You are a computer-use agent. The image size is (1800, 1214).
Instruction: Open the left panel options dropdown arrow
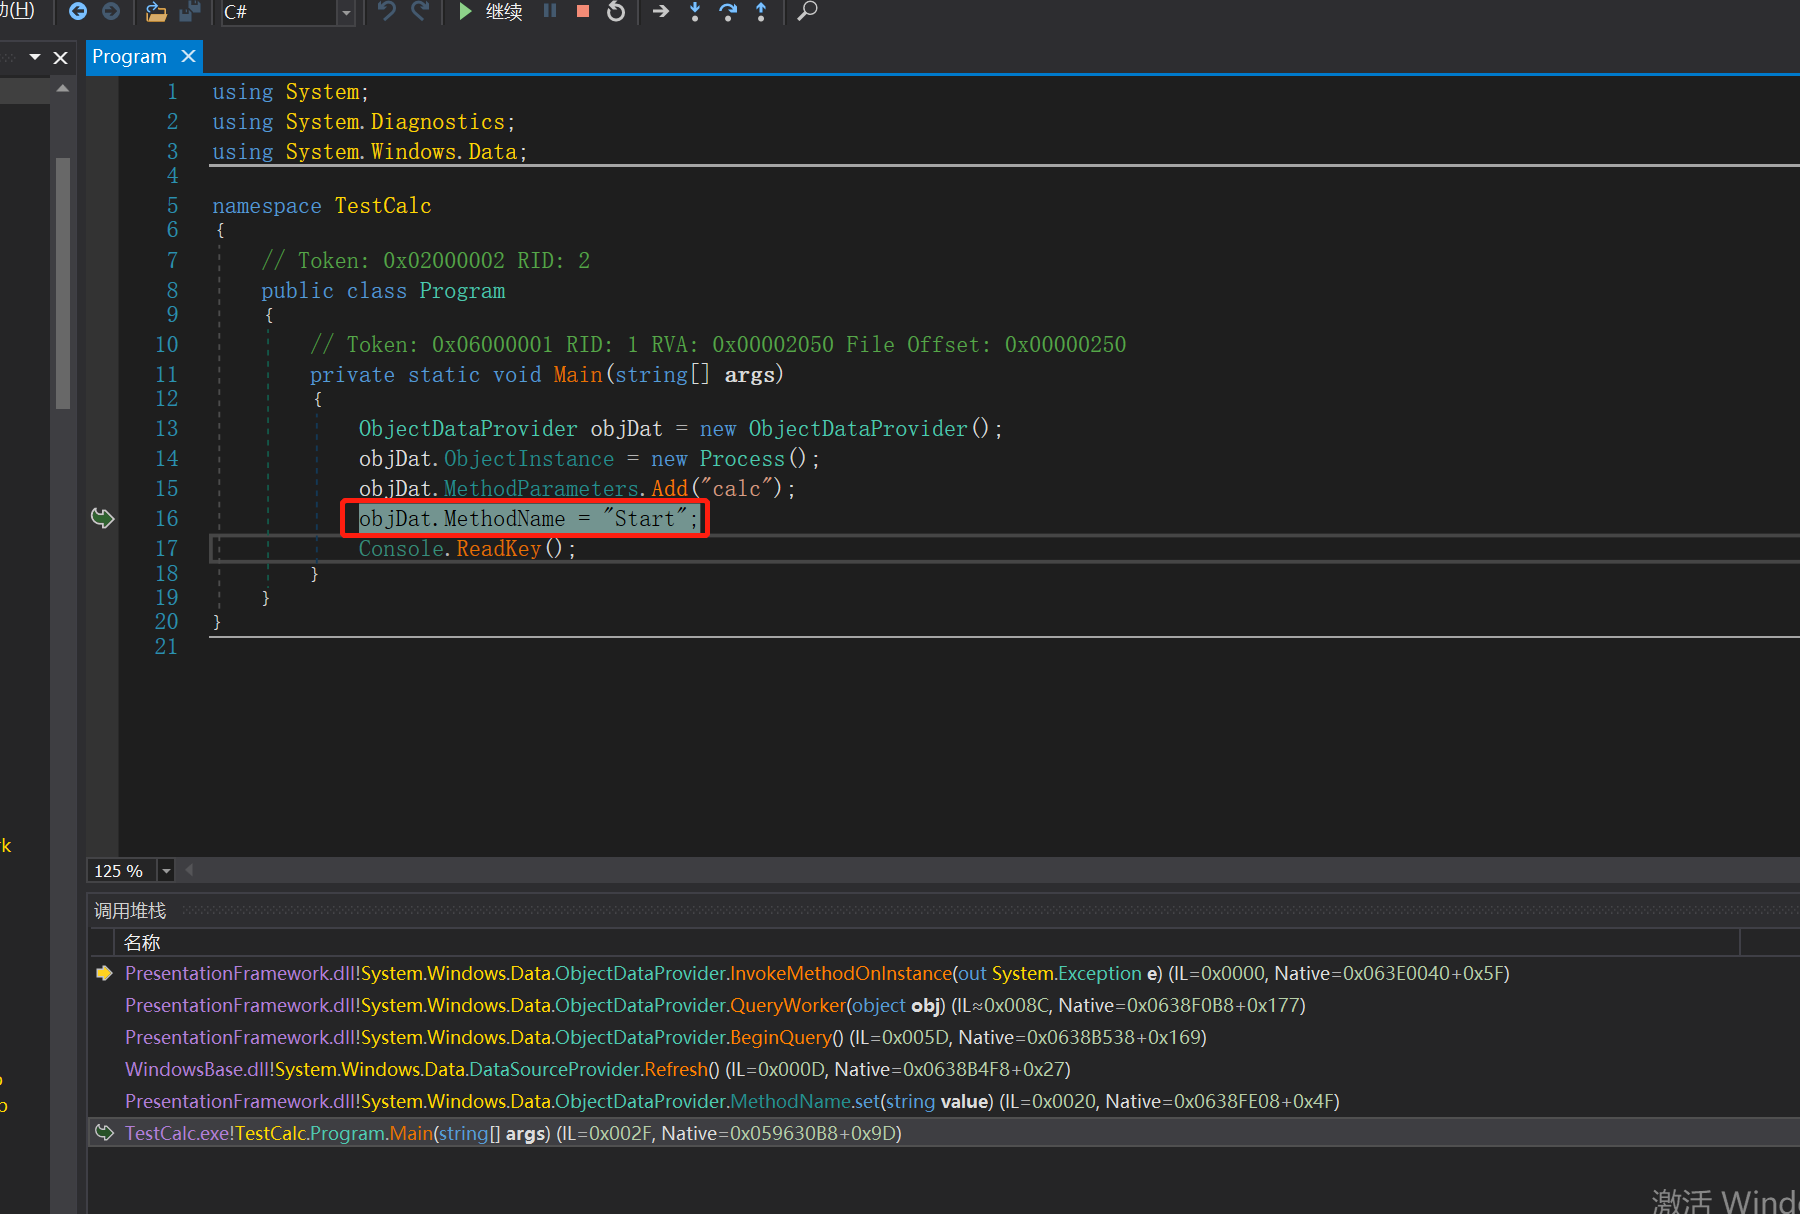click(35, 57)
